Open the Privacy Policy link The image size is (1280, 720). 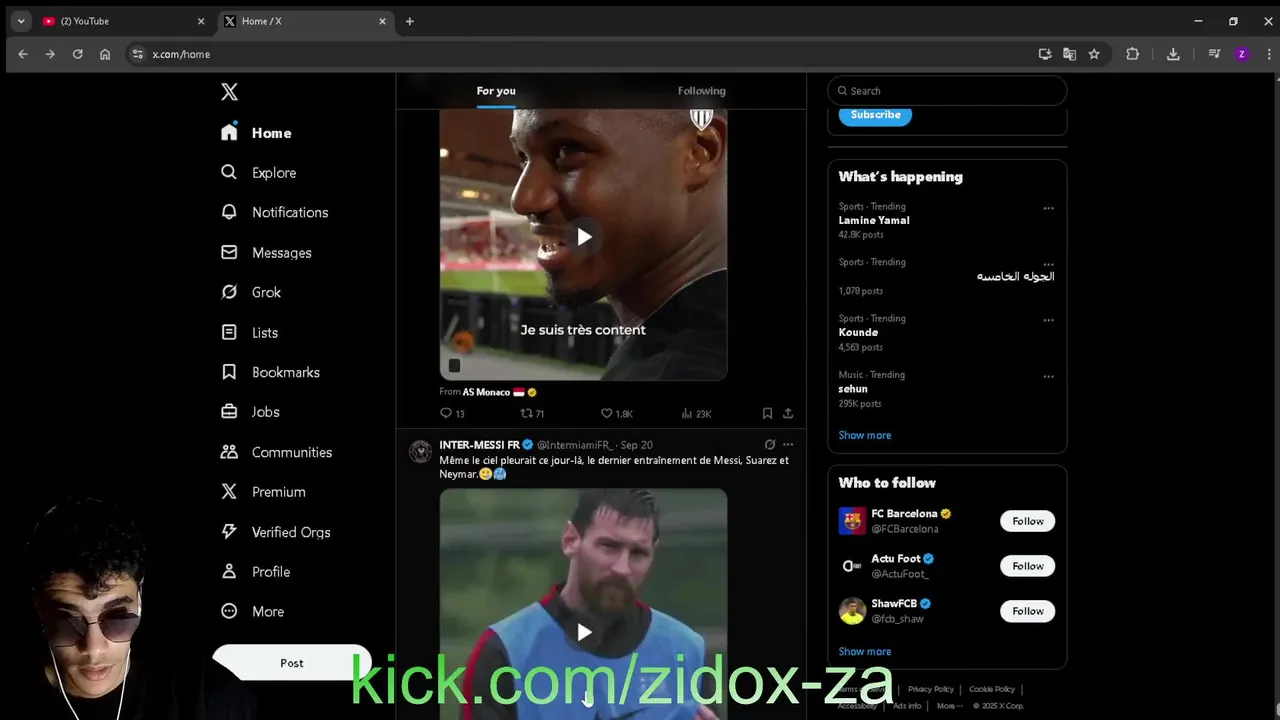pos(930,689)
